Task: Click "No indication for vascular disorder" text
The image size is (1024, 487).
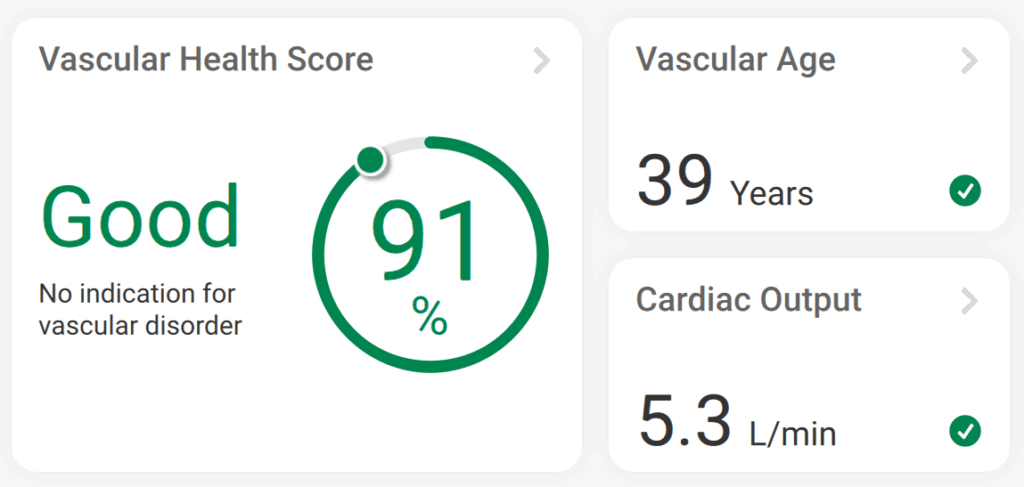Action: (x=140, y=310)
